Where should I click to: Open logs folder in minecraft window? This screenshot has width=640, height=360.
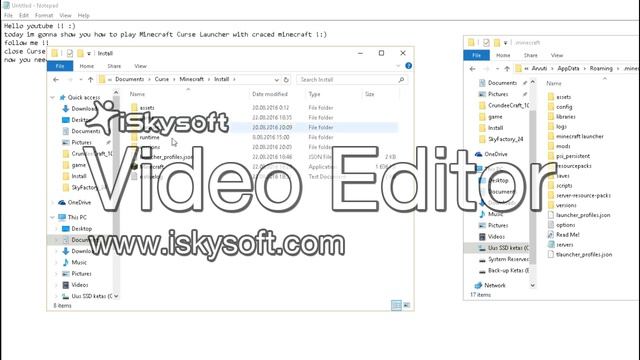point(561,127)
